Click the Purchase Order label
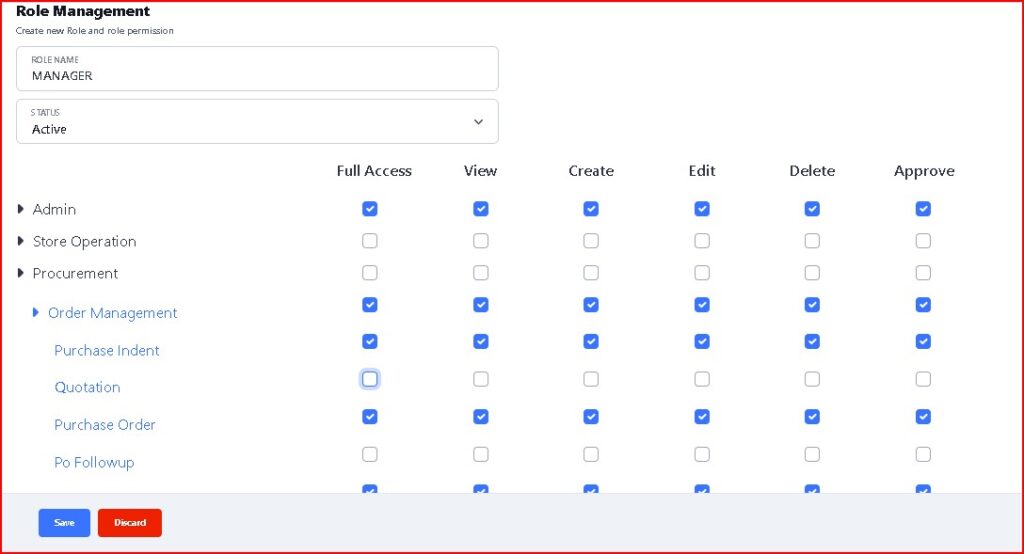 105,425
